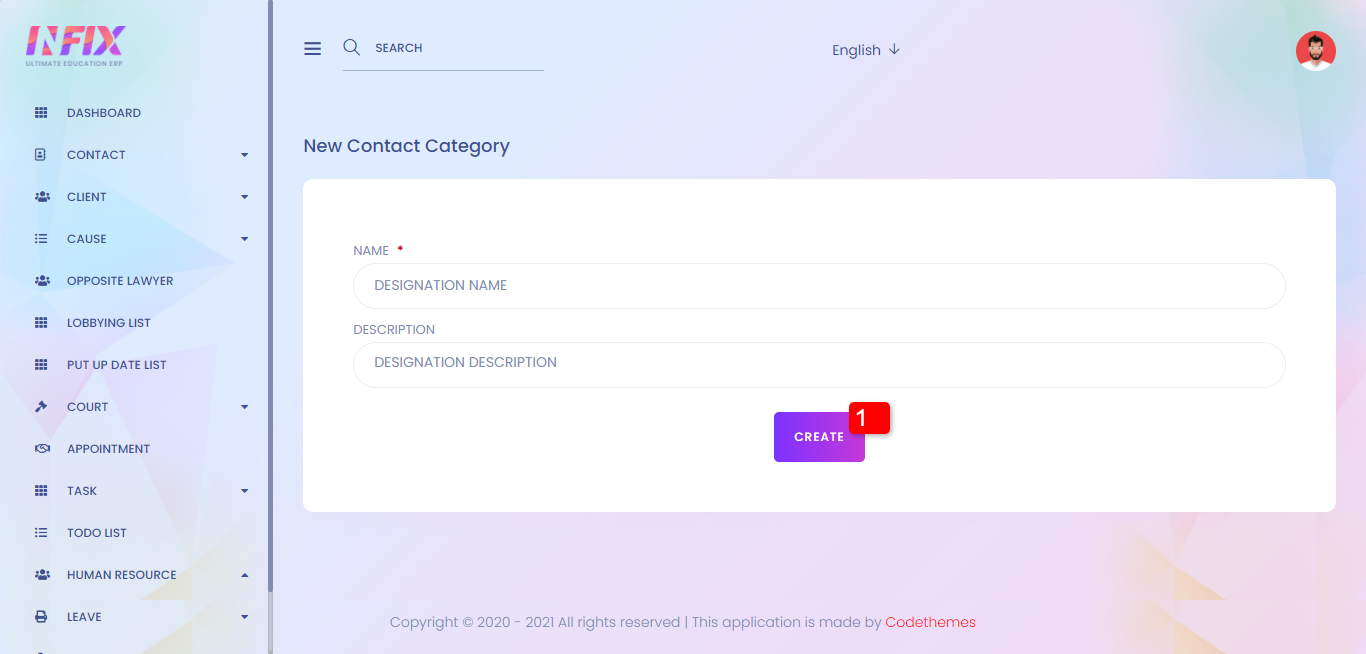Focus the Designation Description field
Screen dimensions: 1366x654
click(x=819, y=364)
